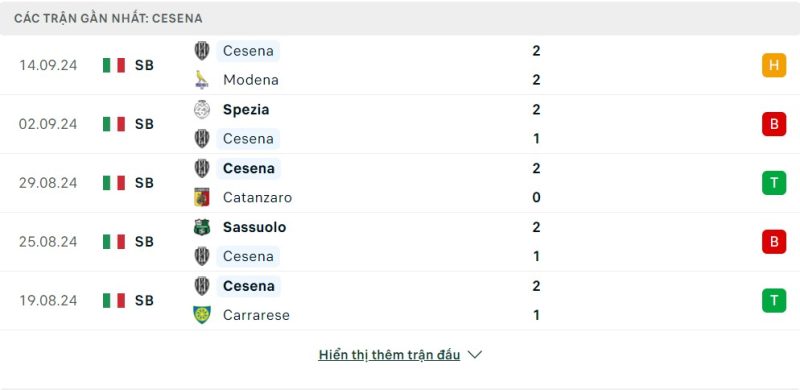Click the Các trận gần nhất: Cesena header
The width and height of the screenshot is (800, 390).
108,18
